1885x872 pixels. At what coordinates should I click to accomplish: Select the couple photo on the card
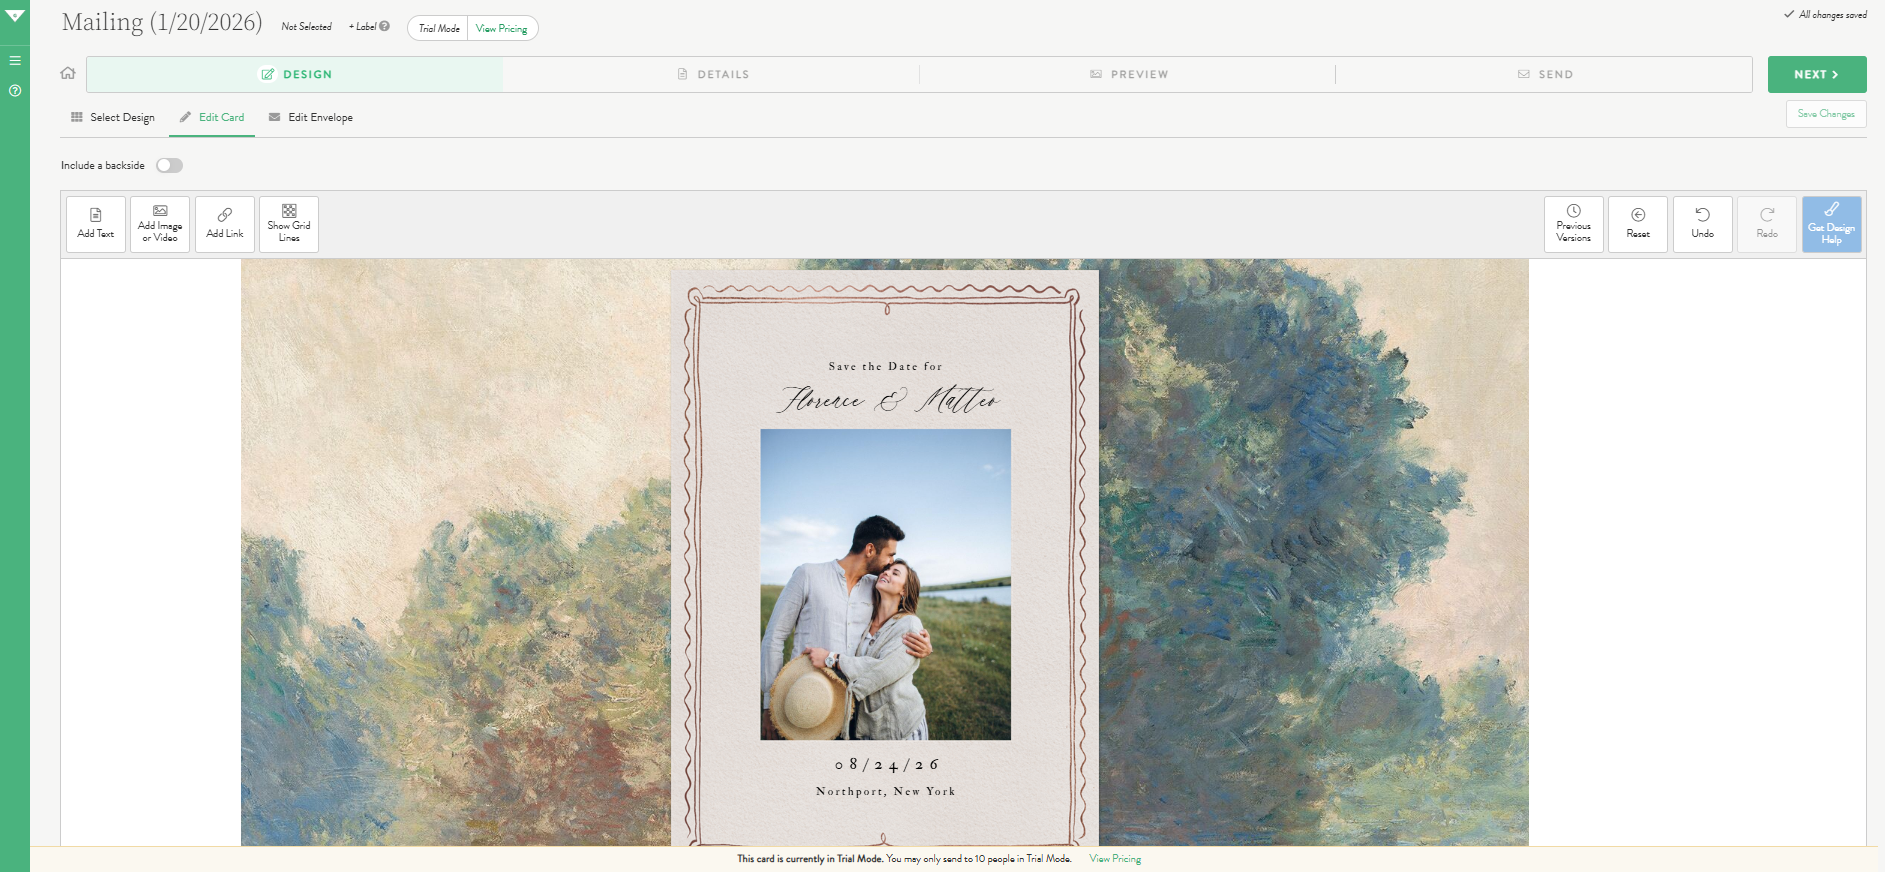(x=886, y=585)
